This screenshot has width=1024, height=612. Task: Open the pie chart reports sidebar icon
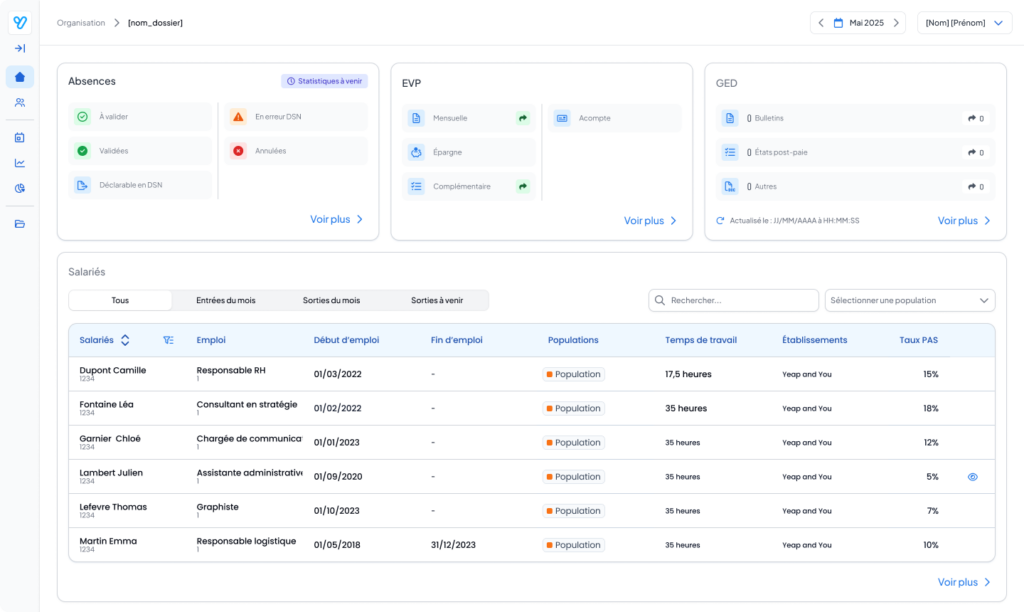(x=19, y=188)
